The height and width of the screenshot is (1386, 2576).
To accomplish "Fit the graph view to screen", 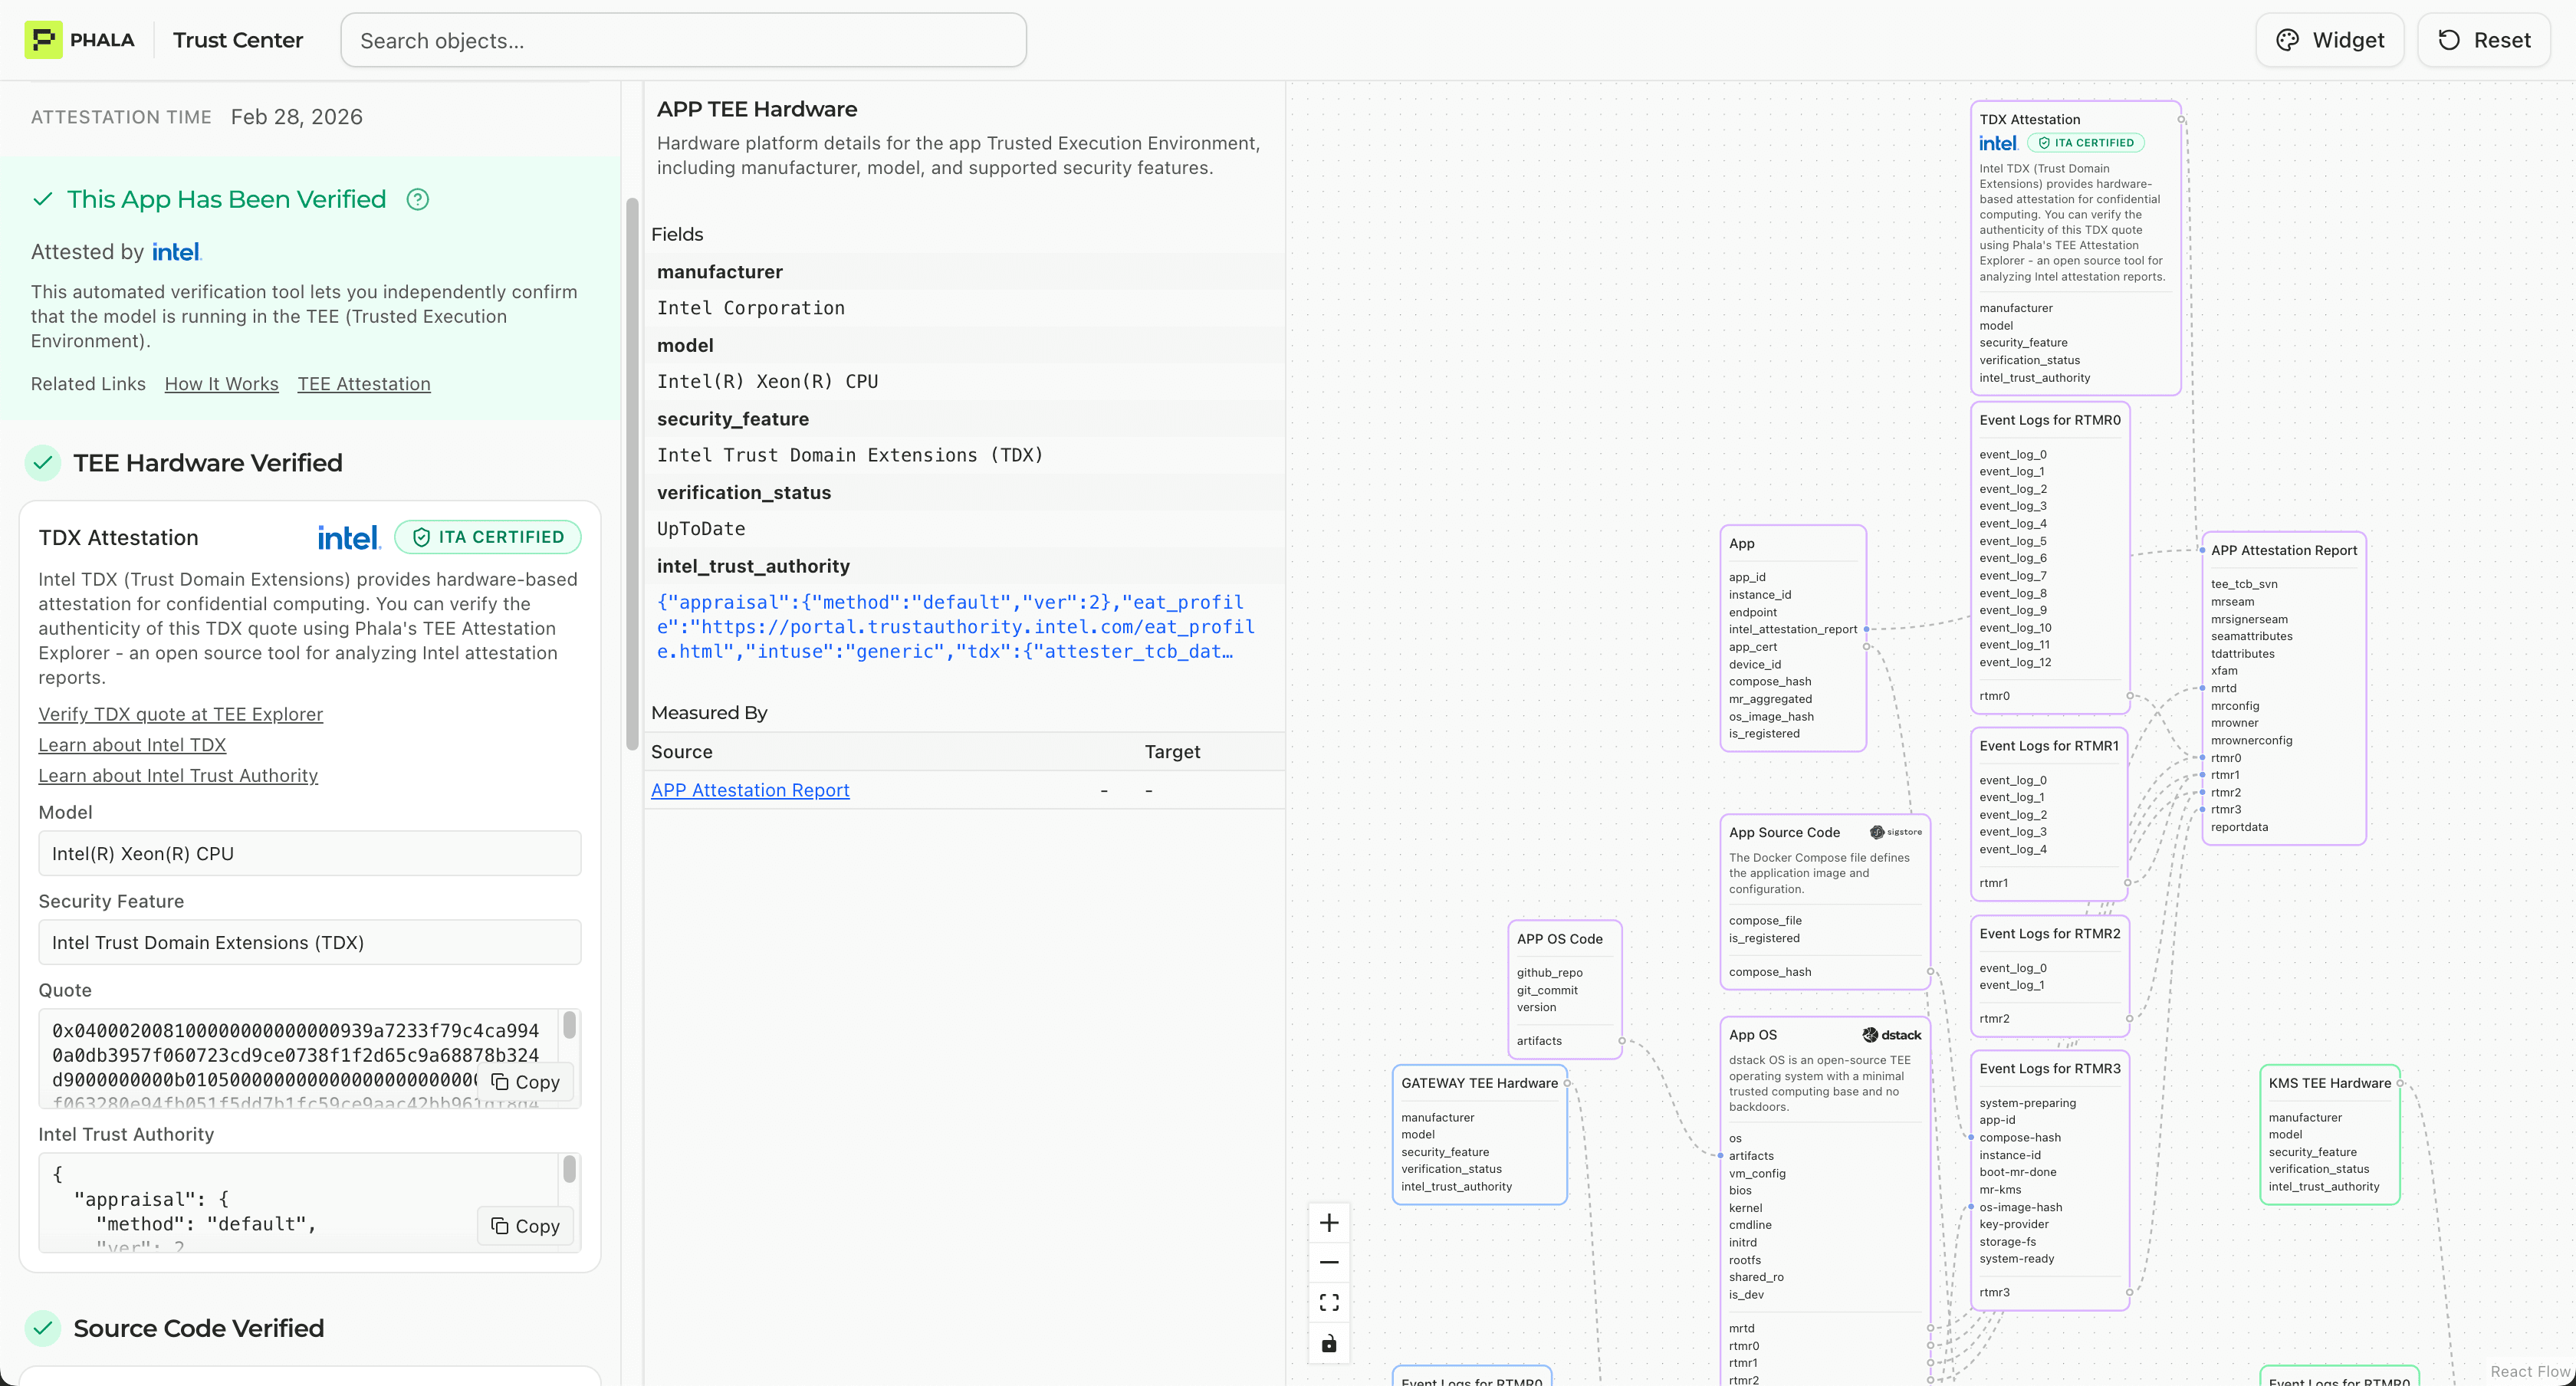I will click(1329, 1303).
